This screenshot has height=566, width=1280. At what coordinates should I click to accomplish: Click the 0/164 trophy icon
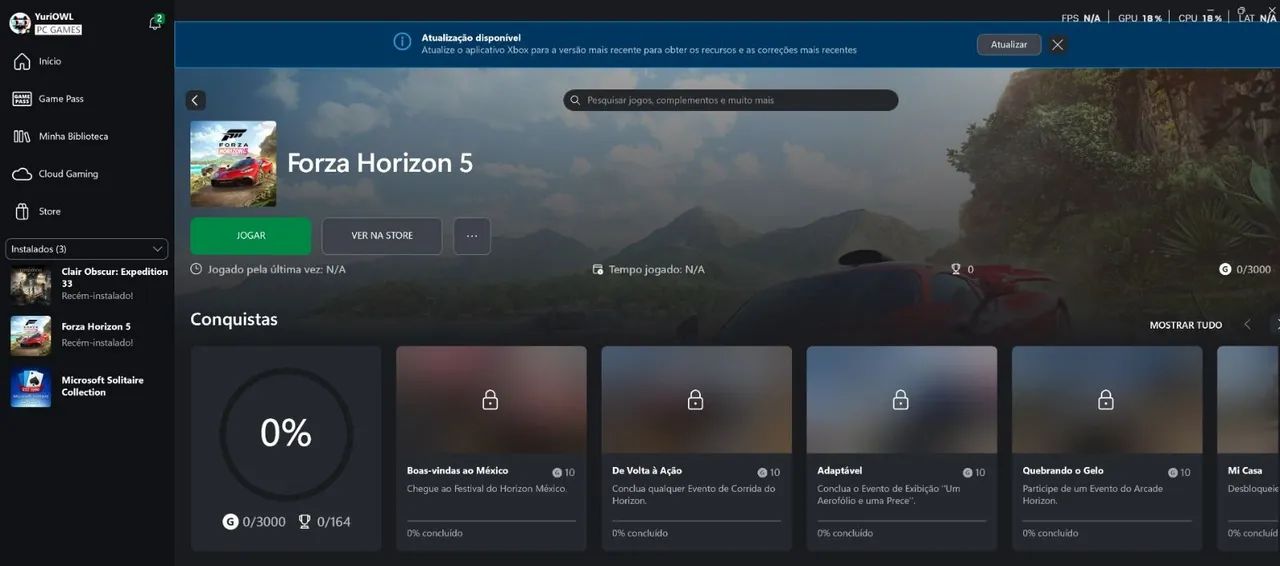[305, 521]
